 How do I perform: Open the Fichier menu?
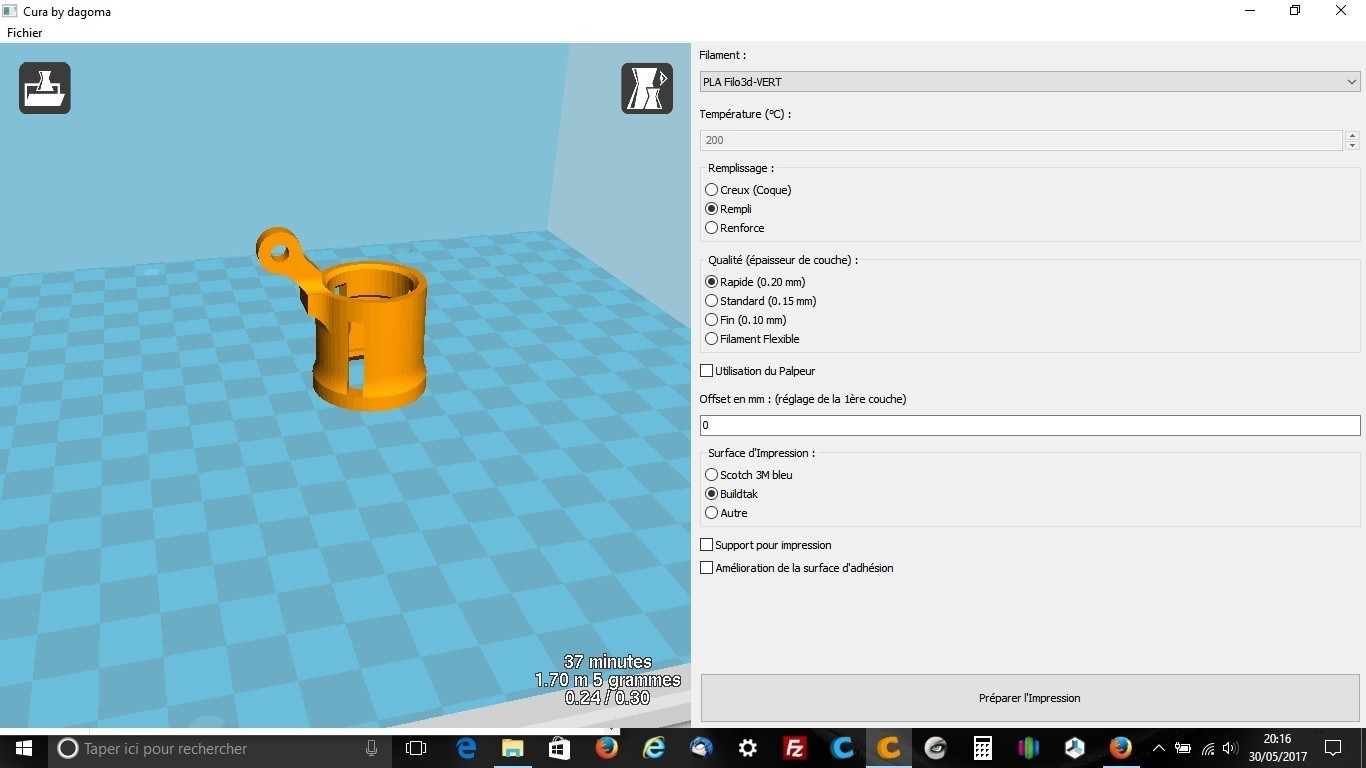[x=25, y=33]
